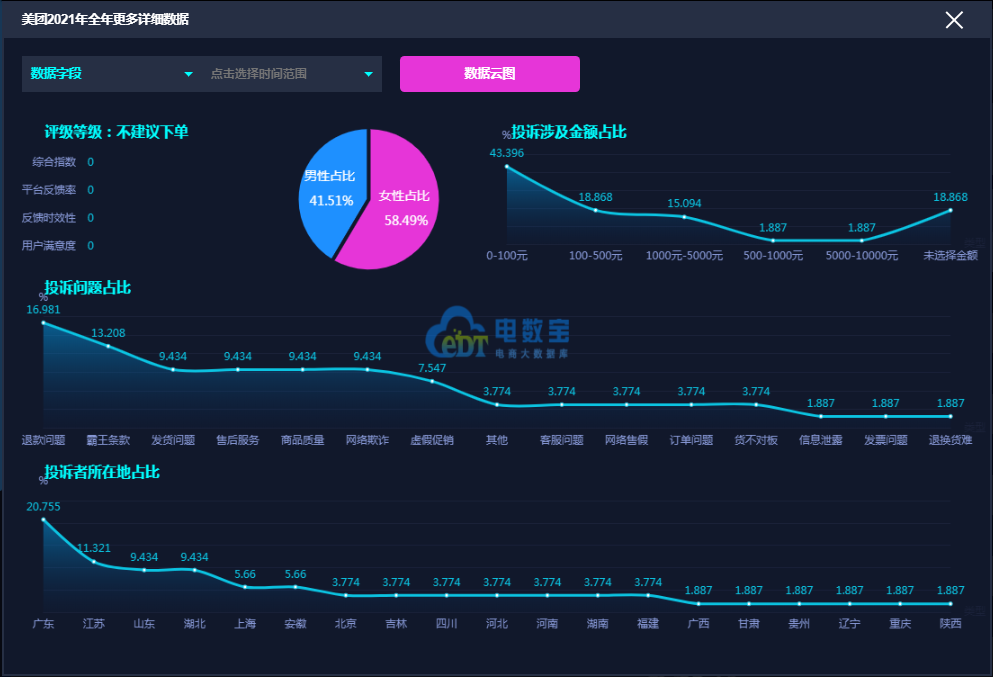Click the 上海 axis label
Viewport: 993px width, 677px height.
coord(245,624)
